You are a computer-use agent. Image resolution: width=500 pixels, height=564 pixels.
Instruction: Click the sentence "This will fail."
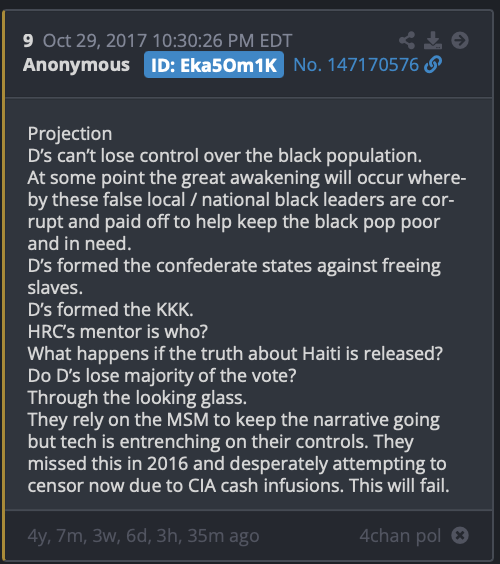399,486
